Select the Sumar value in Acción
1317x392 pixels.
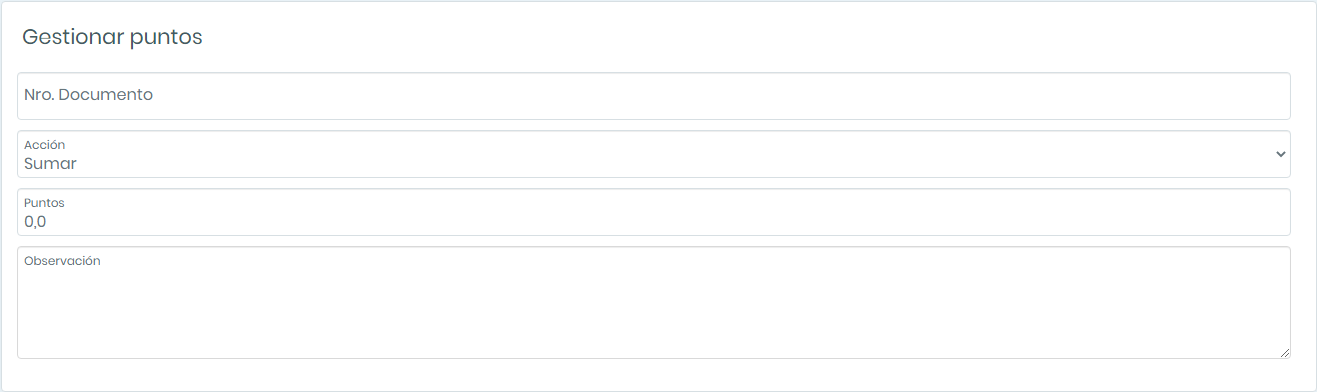click(50, 164)
